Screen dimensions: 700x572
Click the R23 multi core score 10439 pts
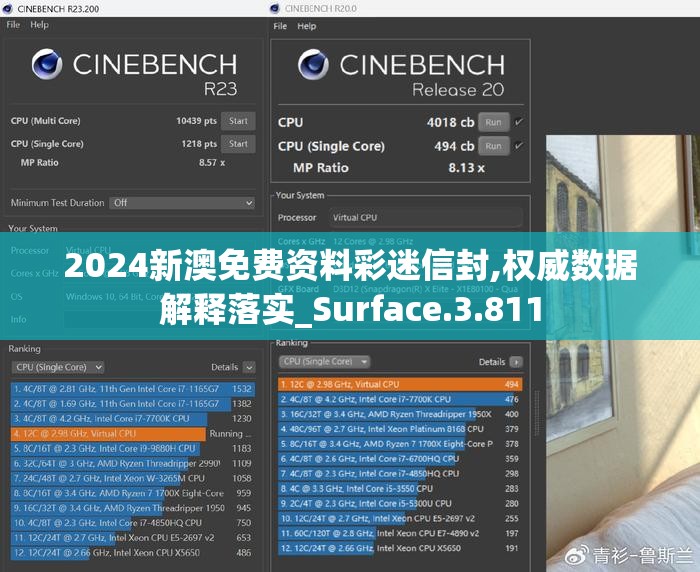pyautogui.click(x=196, y=121)
